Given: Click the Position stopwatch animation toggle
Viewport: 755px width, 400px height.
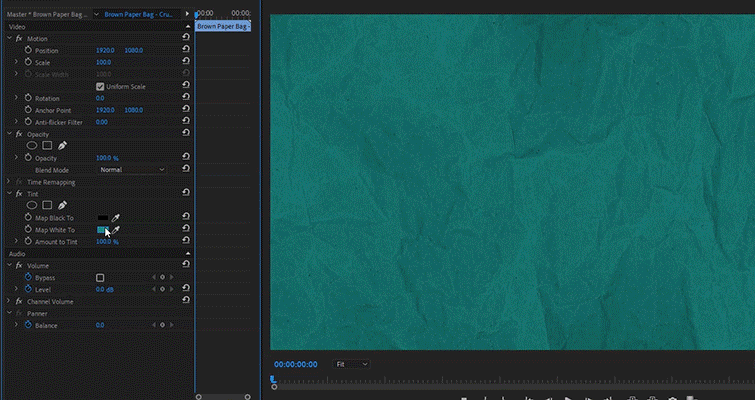Looking at the screenshot, I should click(x=27, y=50).
